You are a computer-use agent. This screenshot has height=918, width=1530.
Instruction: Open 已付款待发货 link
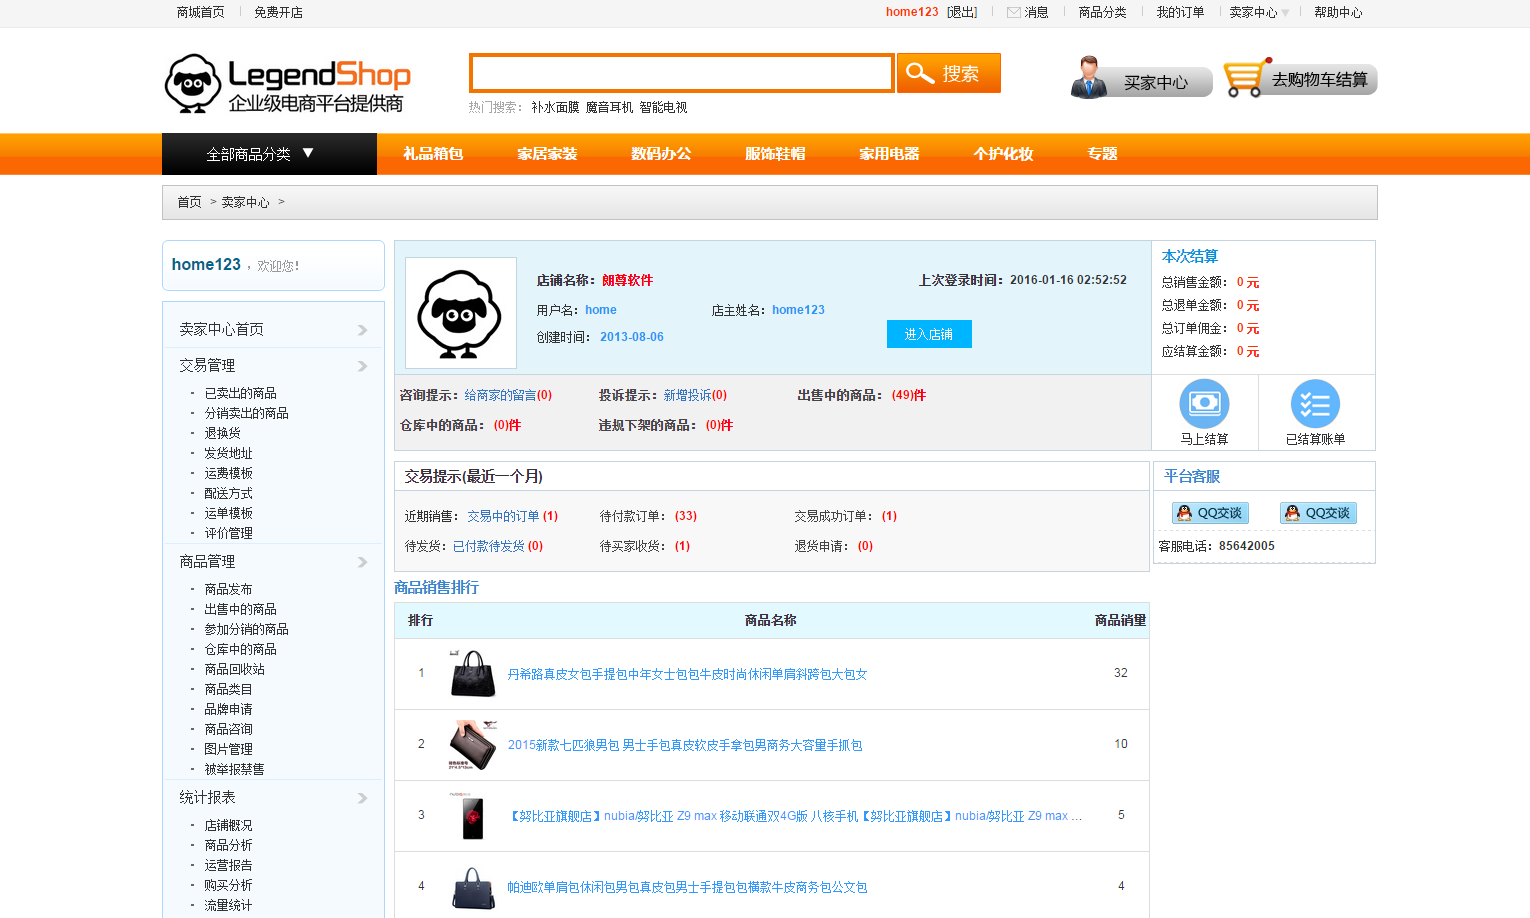(489, 546)
